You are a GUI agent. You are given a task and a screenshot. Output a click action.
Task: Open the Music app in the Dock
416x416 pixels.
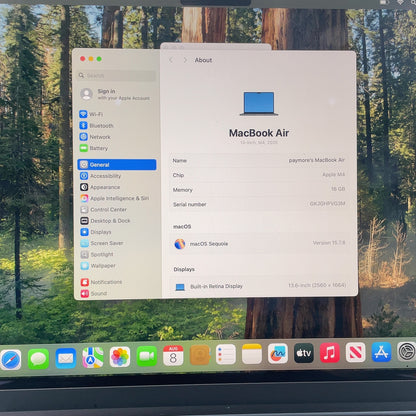(330, 353)
